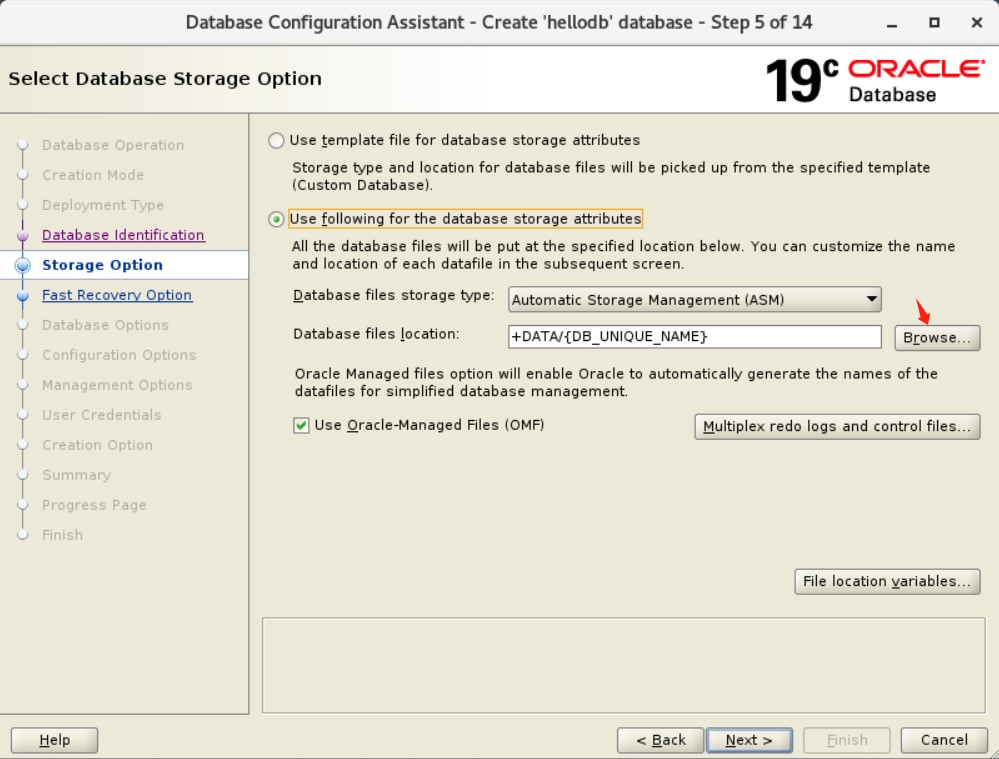Viewport: 999px width, 759px height.
Task: Click the Oracle 19c Database logo
Action: pos(875,80)
